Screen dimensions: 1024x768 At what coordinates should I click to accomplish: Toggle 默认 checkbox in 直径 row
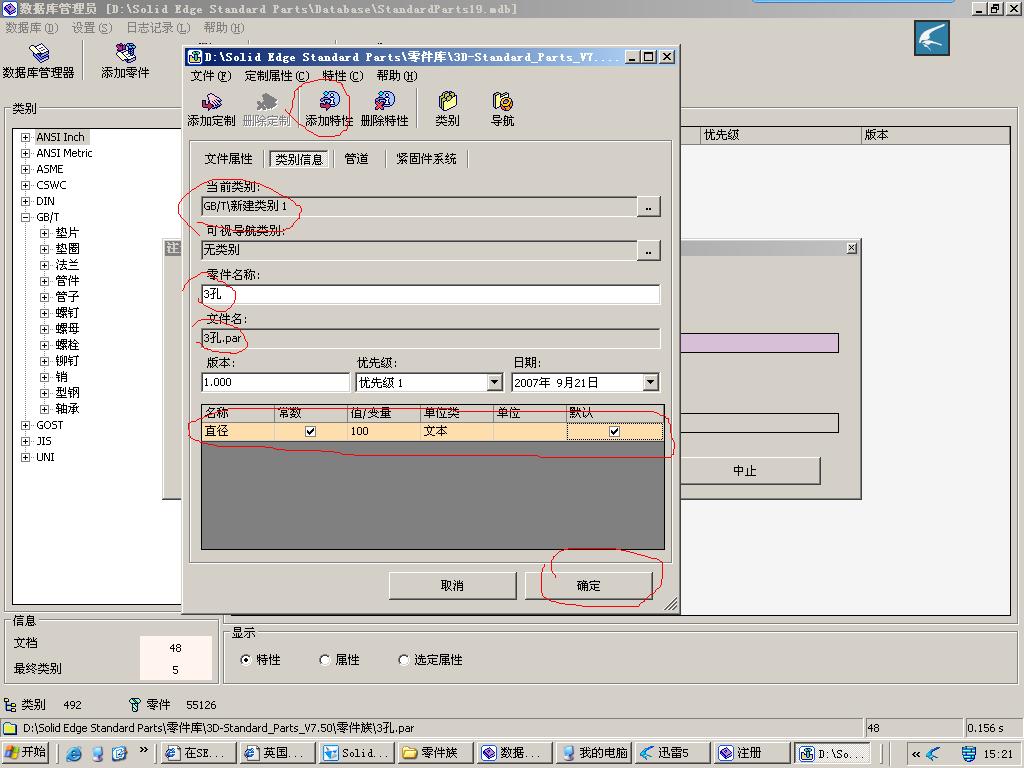coord(614,431)
